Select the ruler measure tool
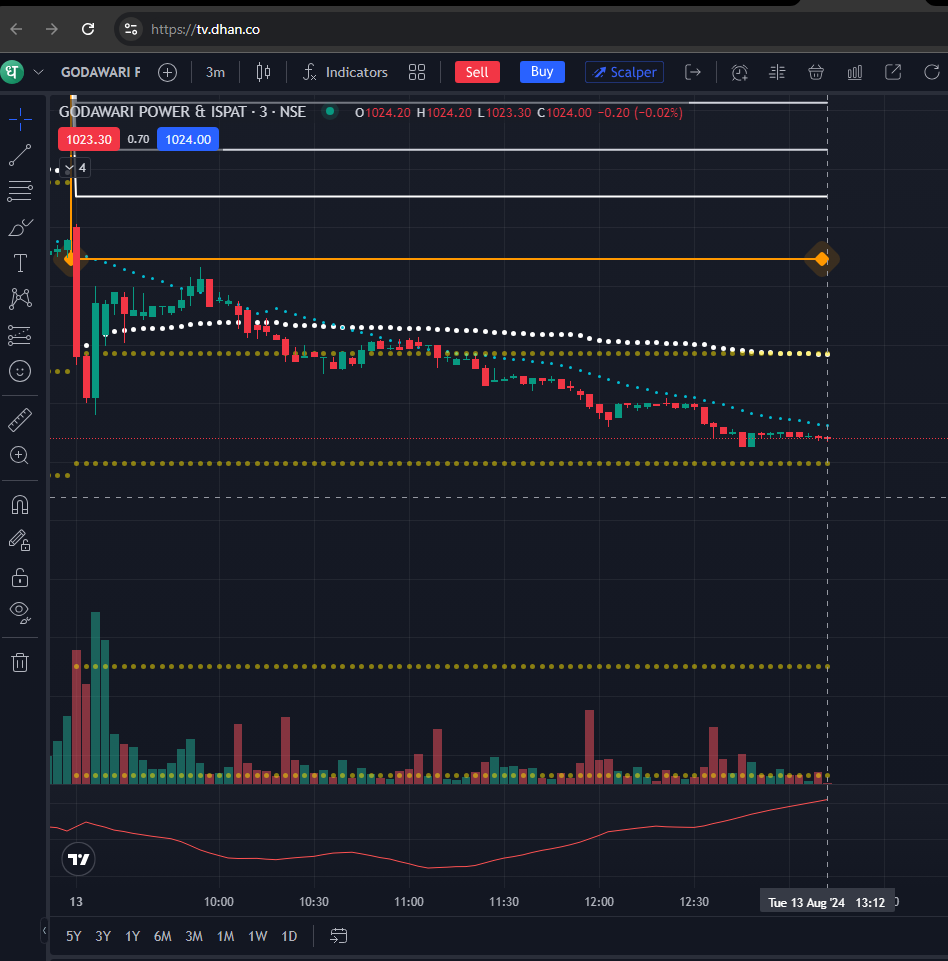 (20, 419)
